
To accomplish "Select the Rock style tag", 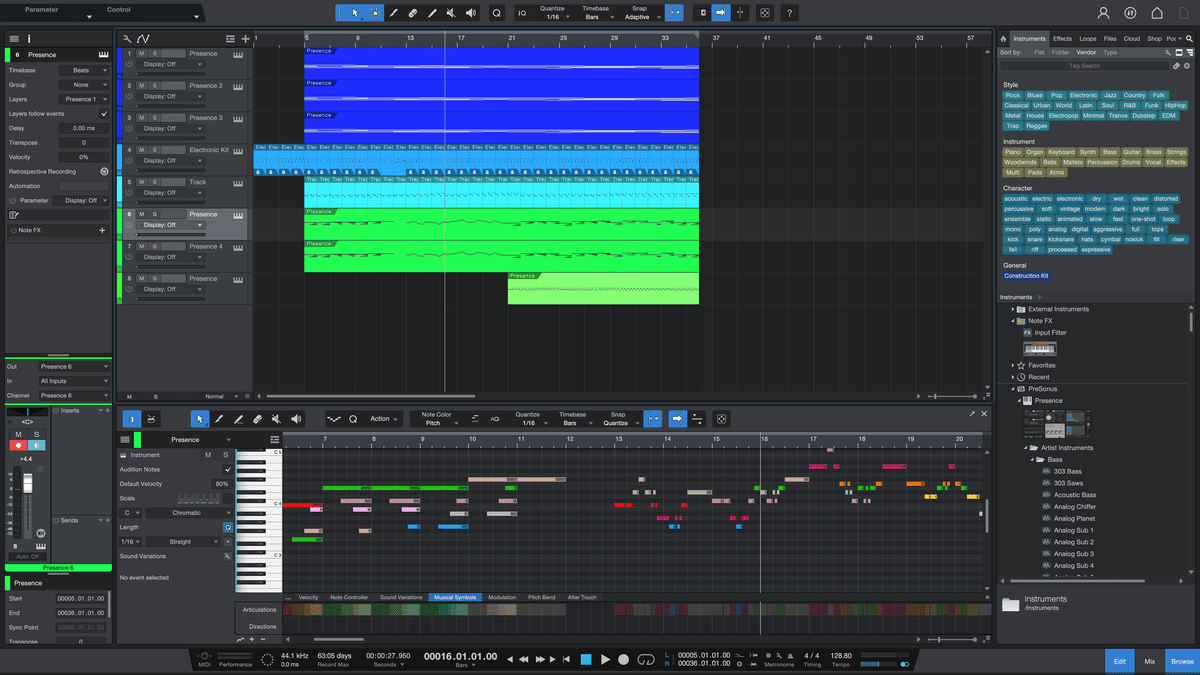I will coord(1013,95).
